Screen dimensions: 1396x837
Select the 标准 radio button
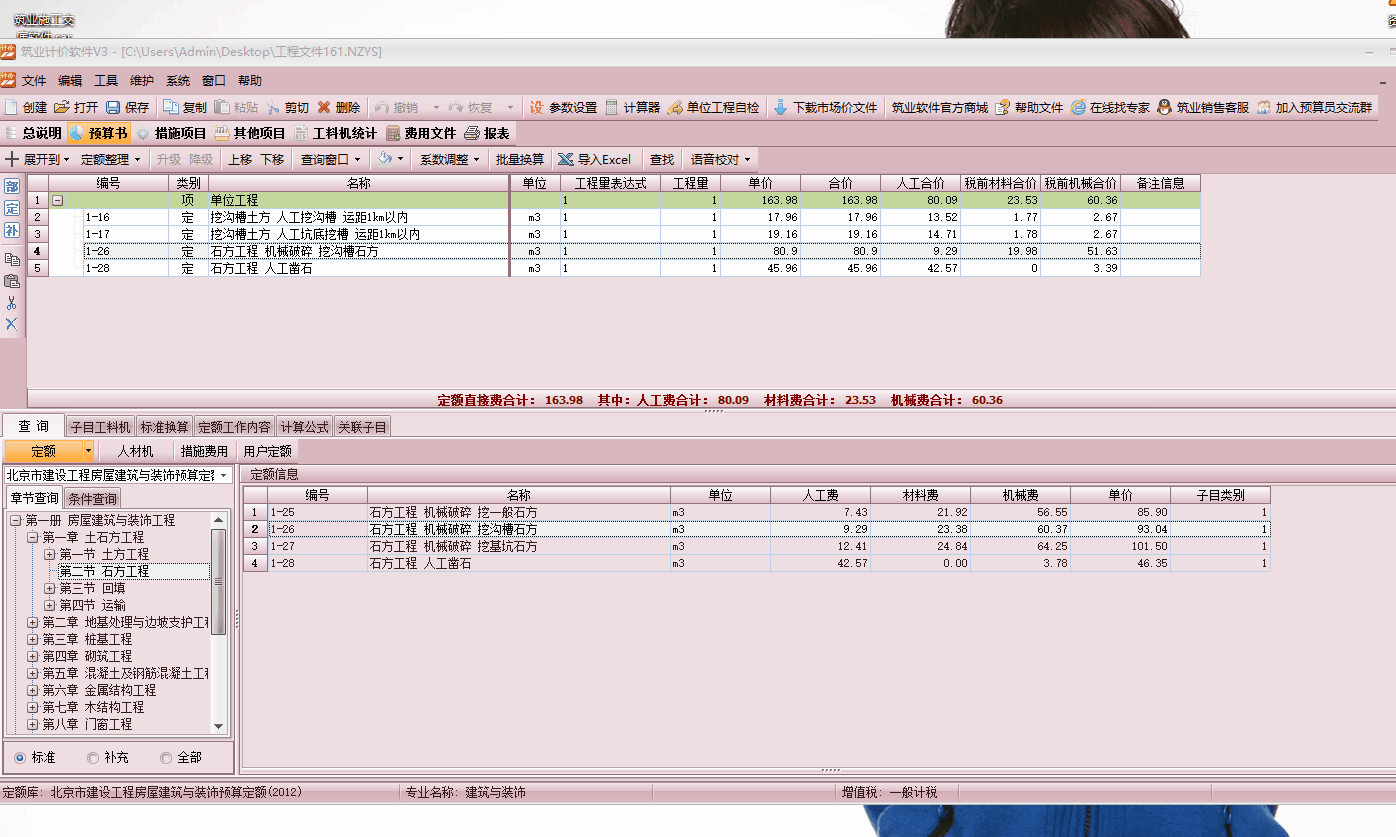coord(20,758)
